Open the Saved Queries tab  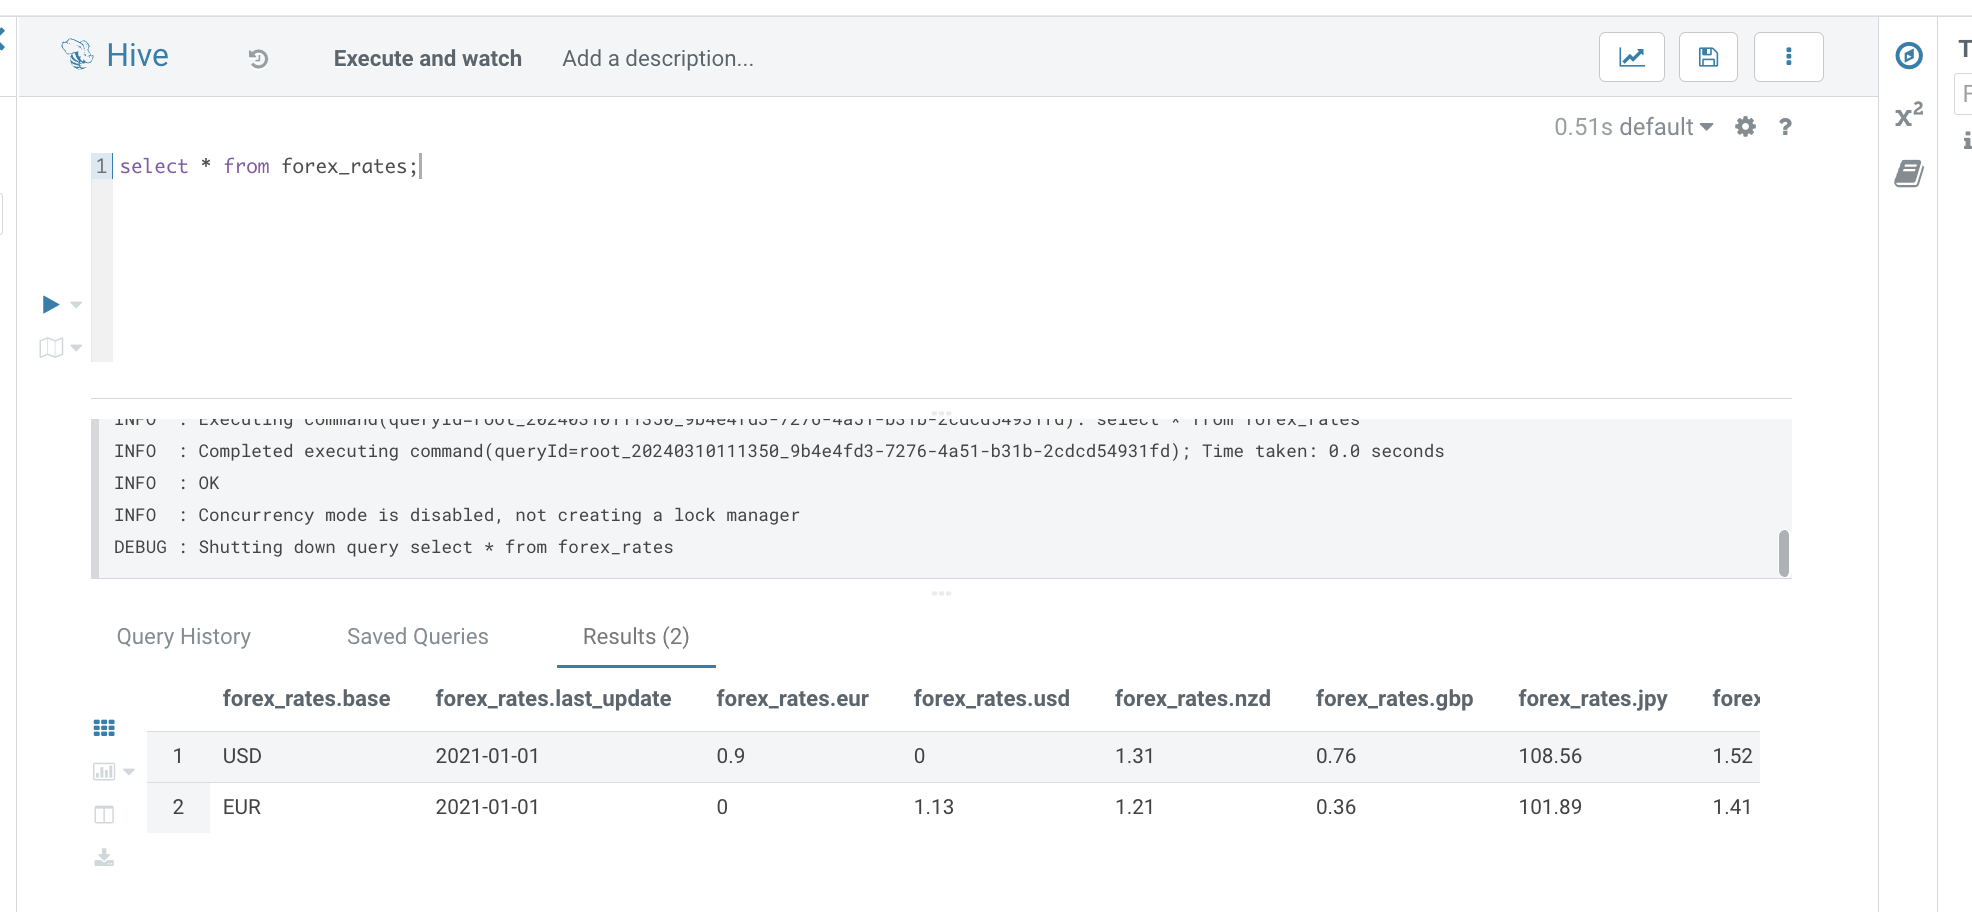coord(418,637)
